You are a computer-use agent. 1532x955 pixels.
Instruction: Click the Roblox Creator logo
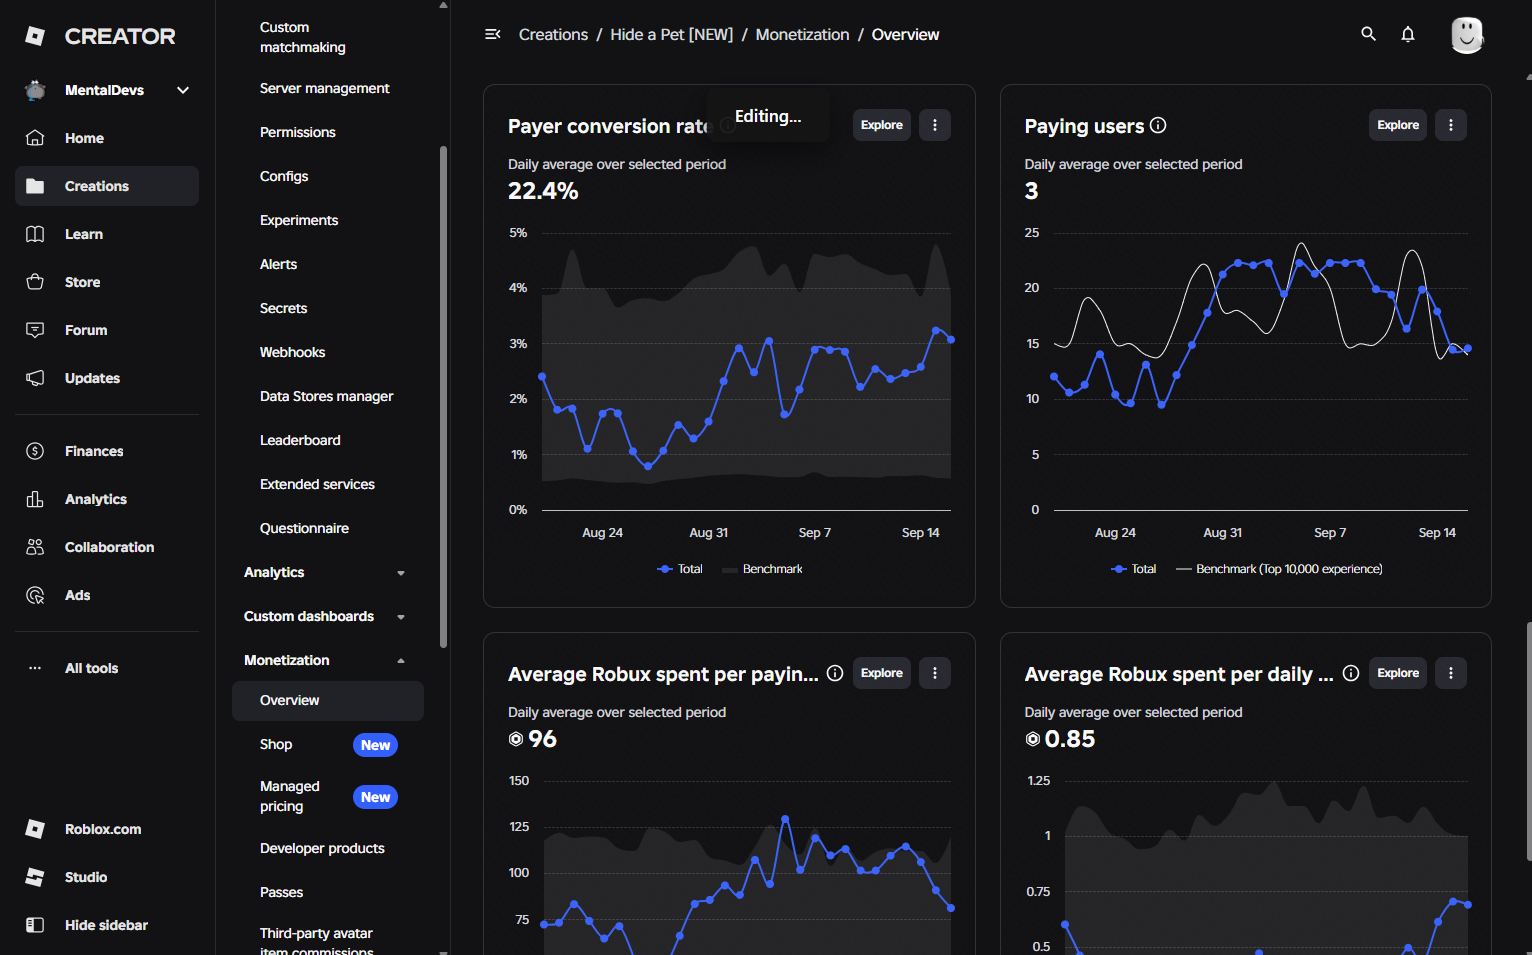[100, 36]
